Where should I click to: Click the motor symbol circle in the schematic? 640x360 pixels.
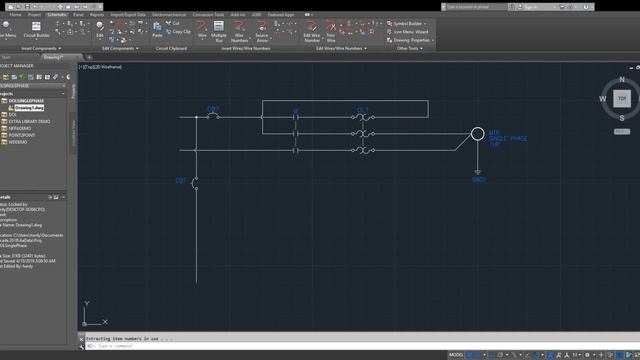[478, 133]
